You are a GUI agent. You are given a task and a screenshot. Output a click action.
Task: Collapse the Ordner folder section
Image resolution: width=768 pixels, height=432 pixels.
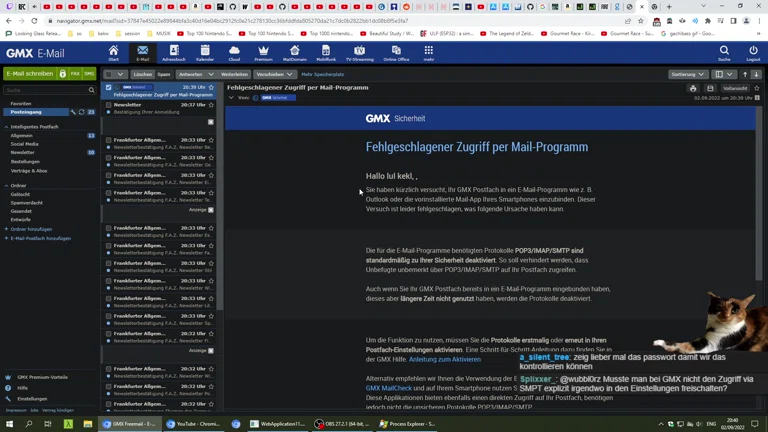pos(6,186)
